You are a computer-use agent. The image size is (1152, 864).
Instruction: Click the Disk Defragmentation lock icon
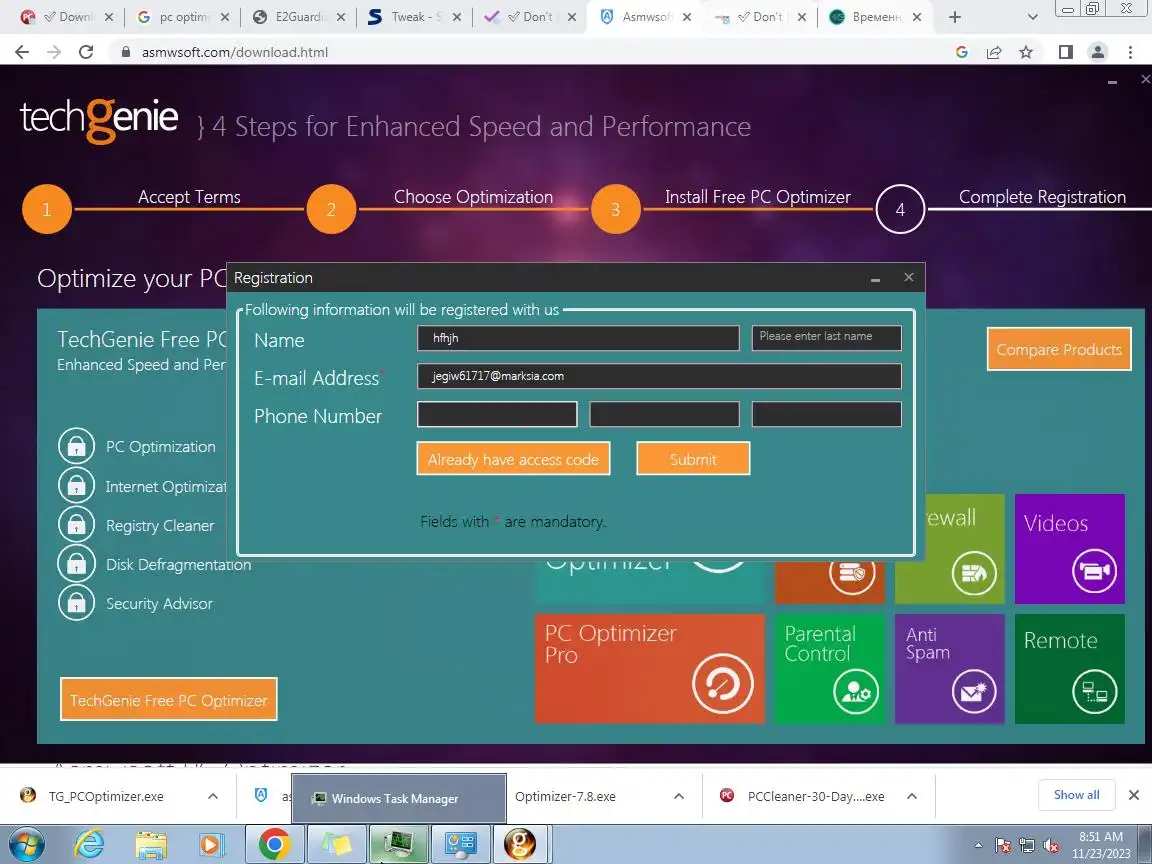click(76, 564)
